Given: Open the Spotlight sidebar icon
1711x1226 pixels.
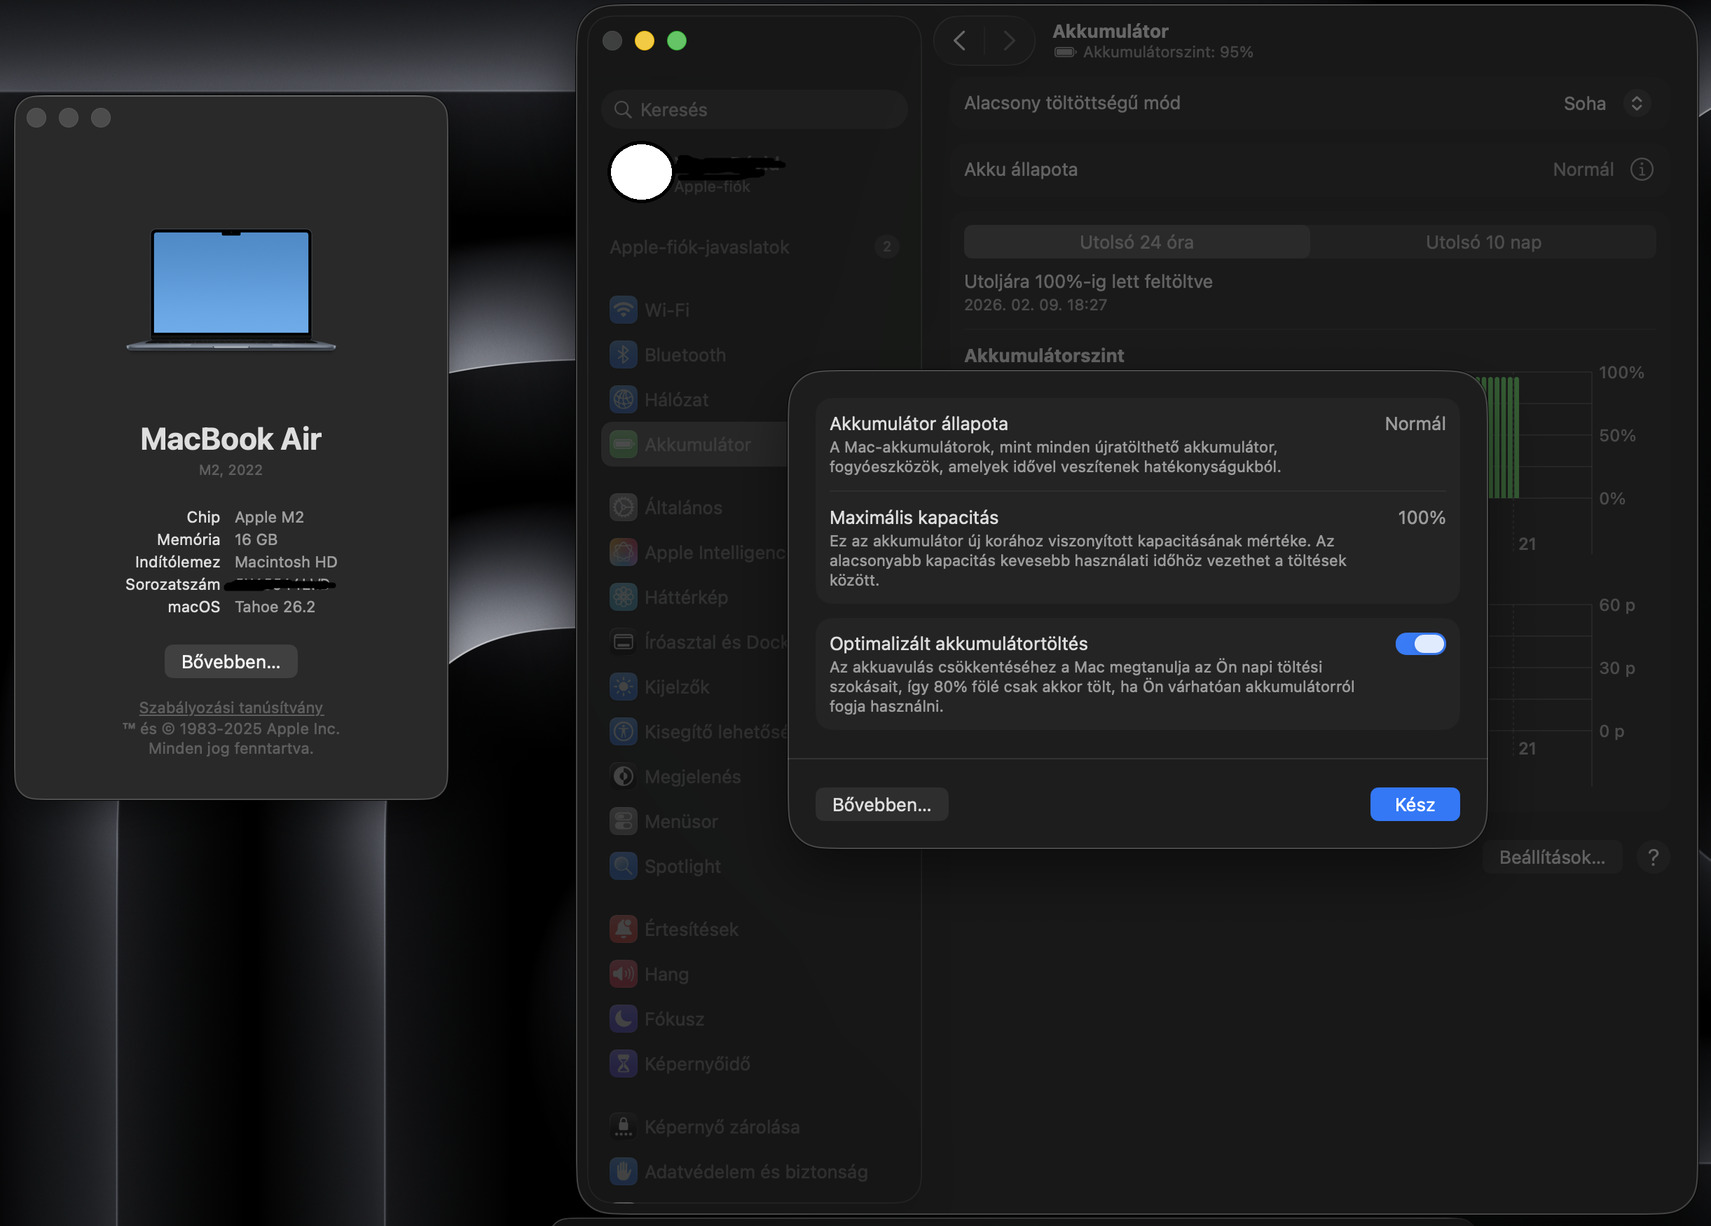Looking at the screenshot, I should tap(624, 867).
